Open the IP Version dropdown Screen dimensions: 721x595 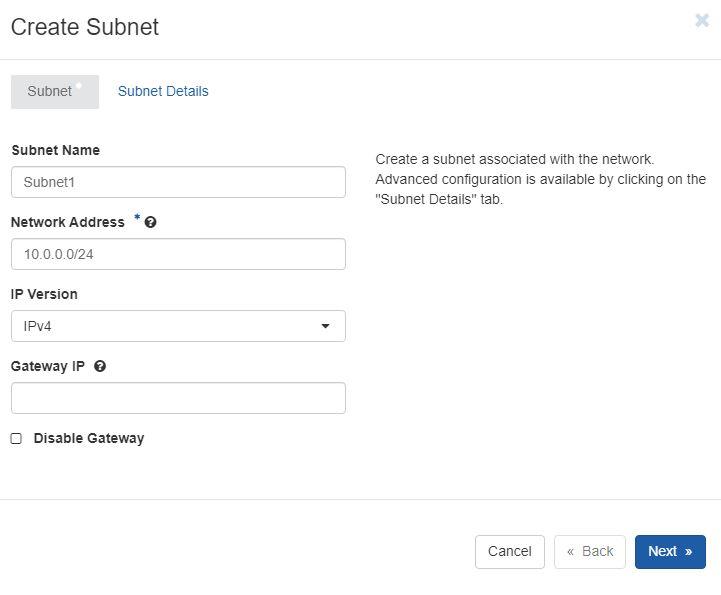[178, 326]
